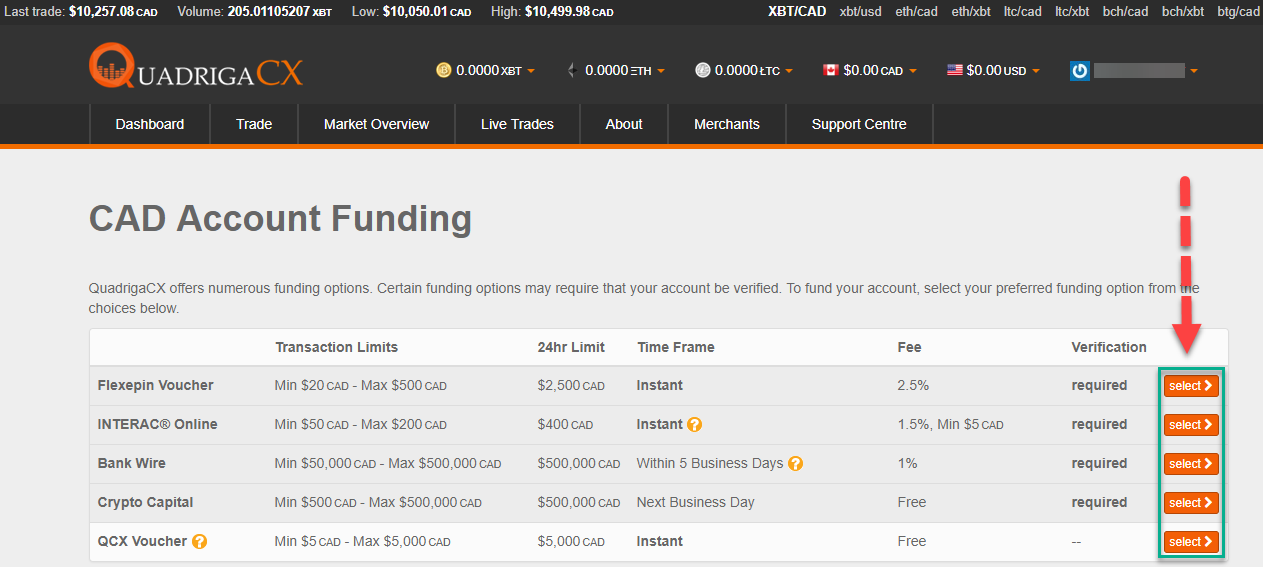Click the 24hr Limit column header
Viewport: 1263px width, 567px height.
pyautogui.click(x=571, y=347)
